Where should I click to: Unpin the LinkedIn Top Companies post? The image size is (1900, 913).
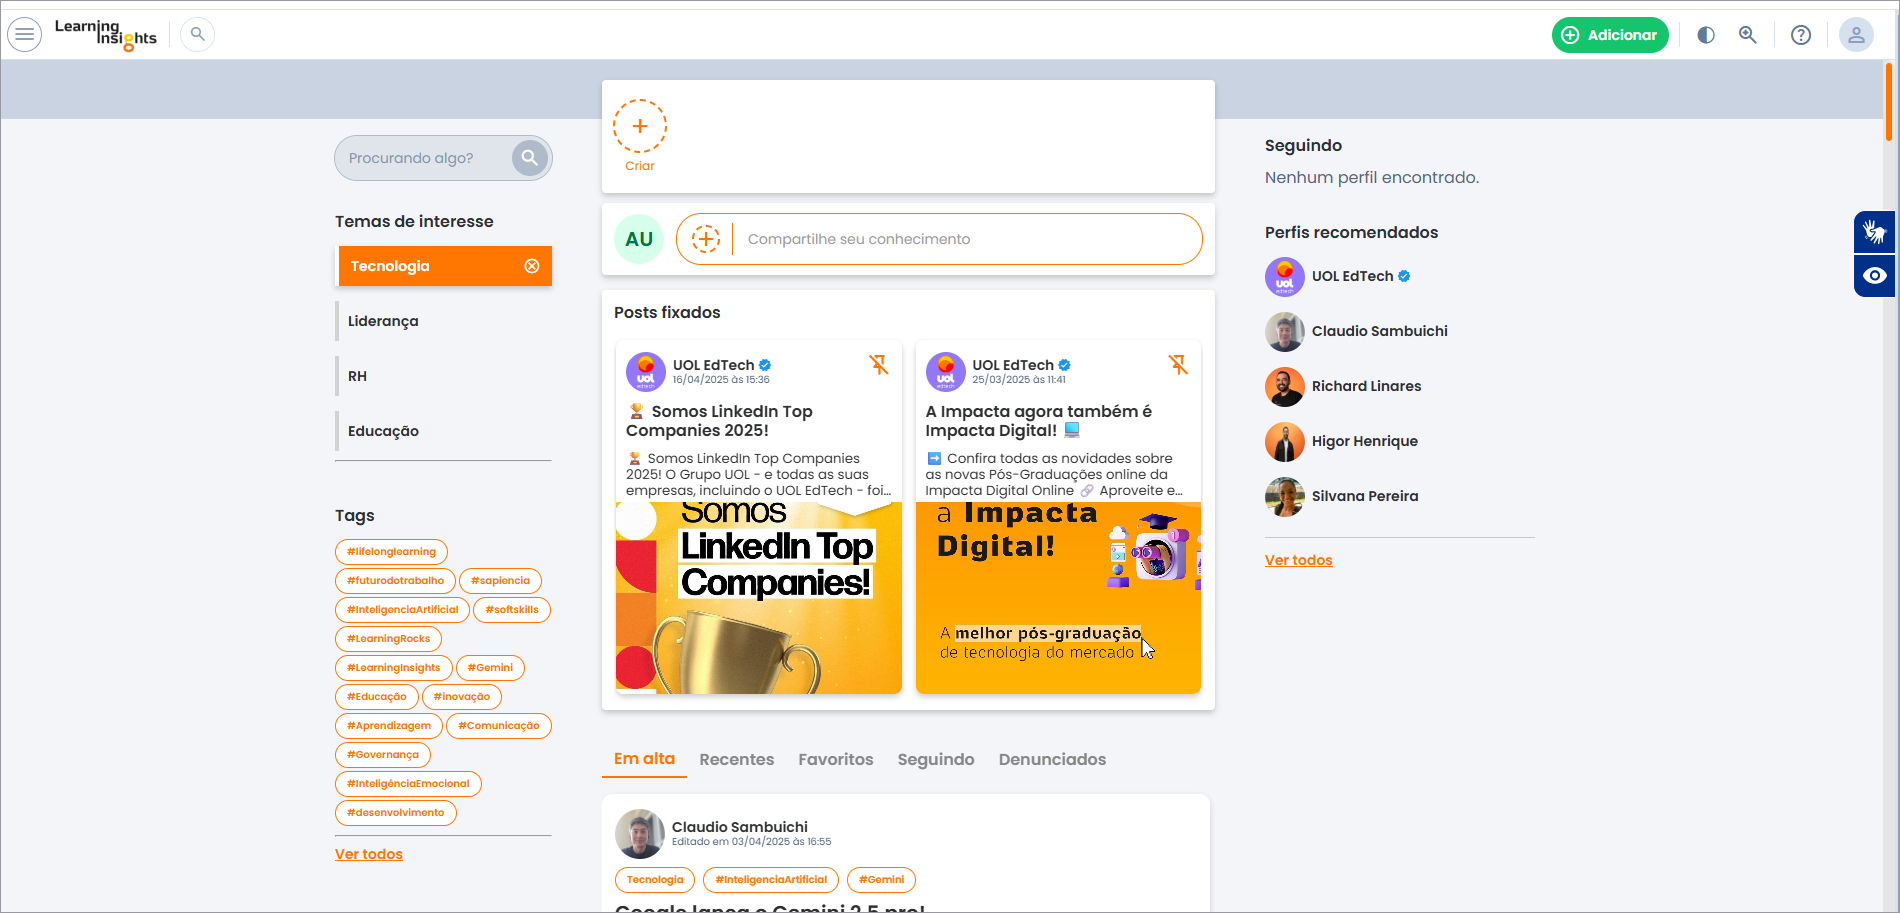click(879, 365)
